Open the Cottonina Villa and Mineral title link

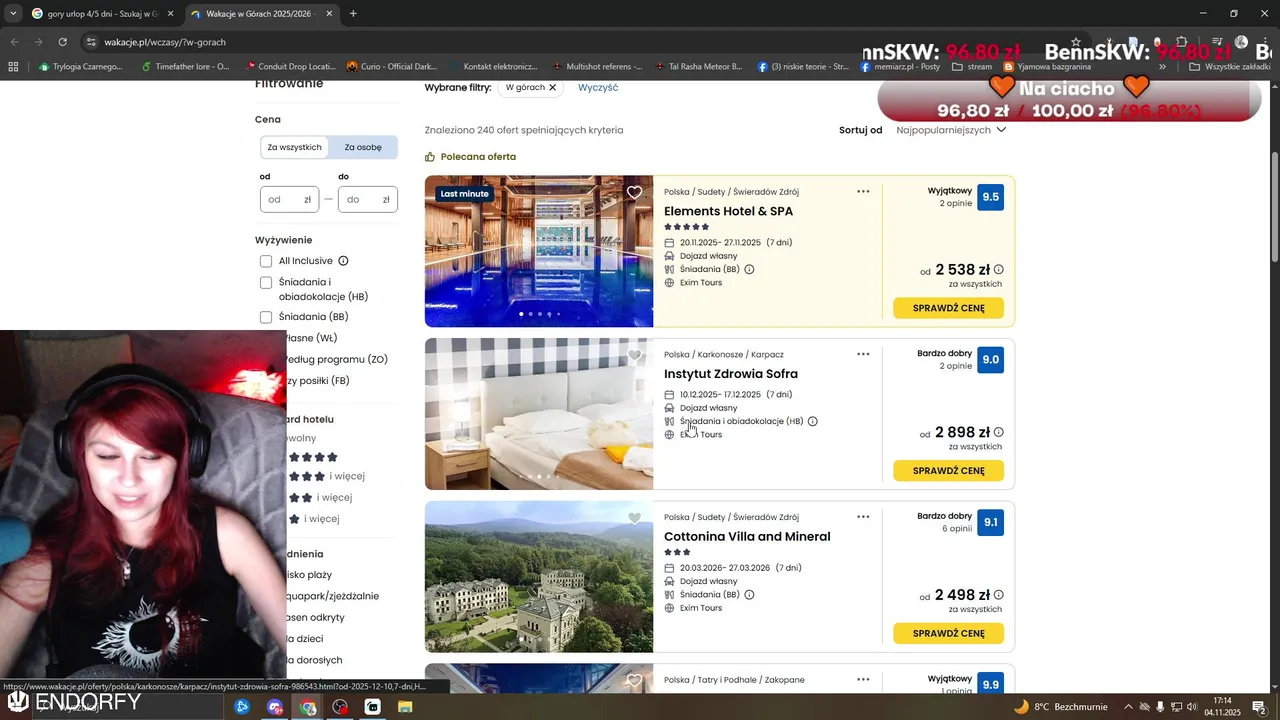(747, 537)
